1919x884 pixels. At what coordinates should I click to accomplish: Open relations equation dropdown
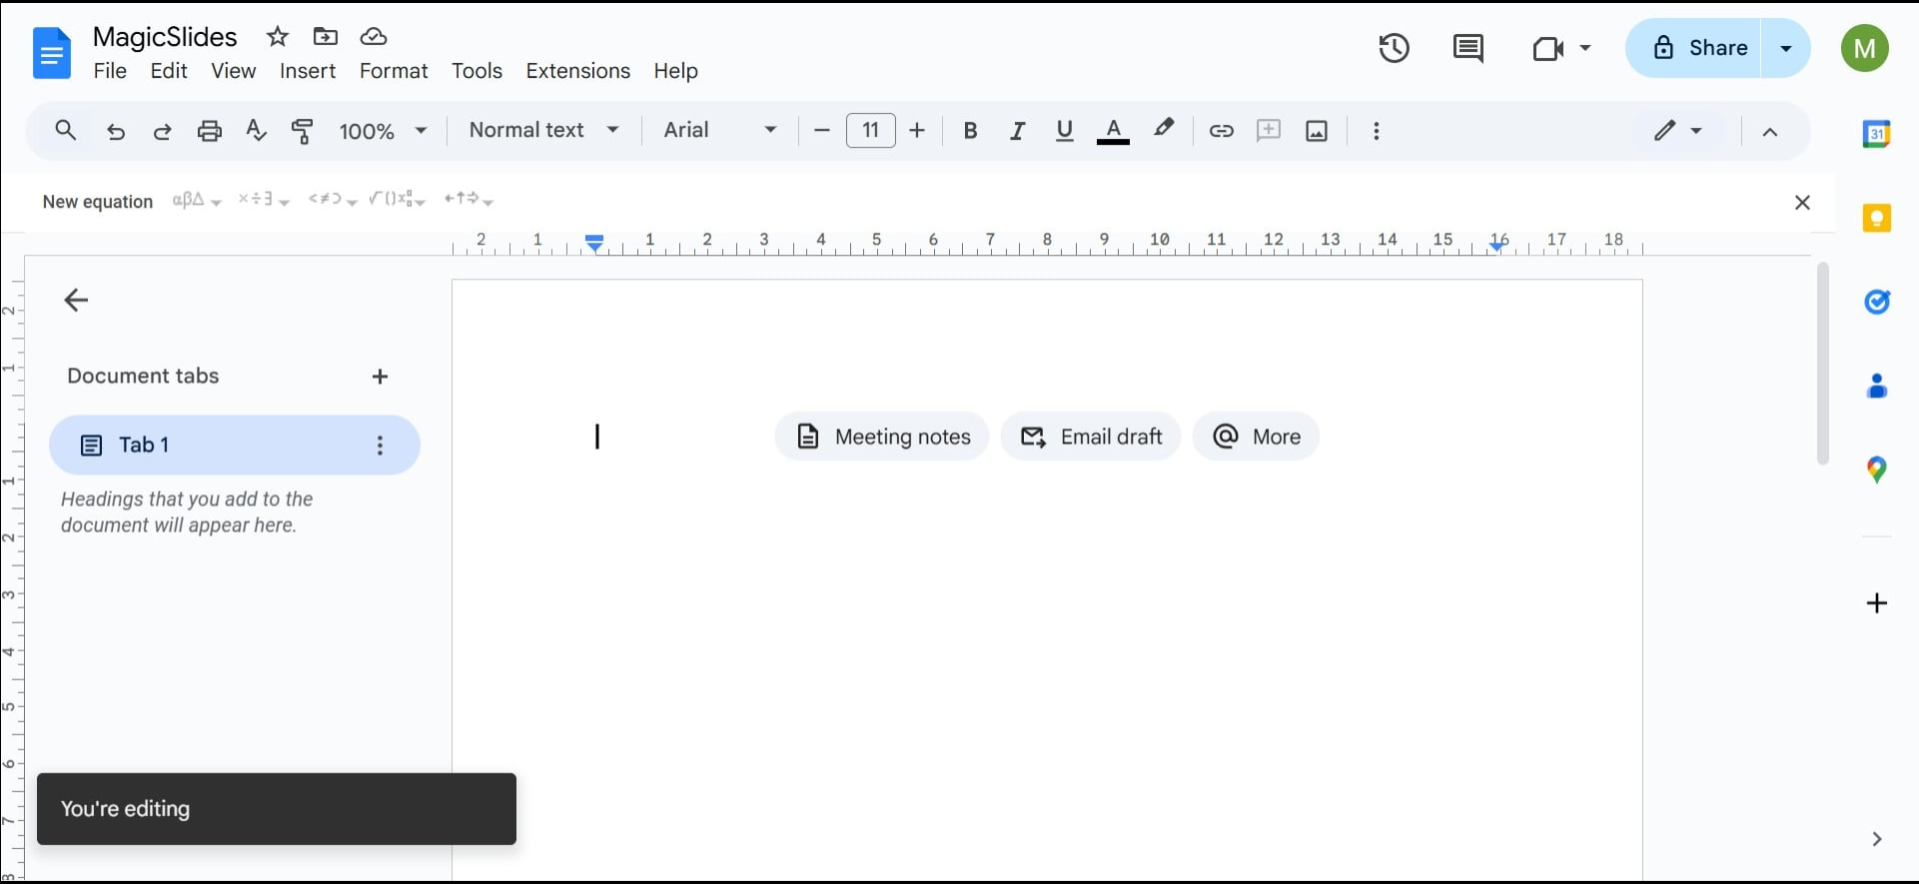332,200
